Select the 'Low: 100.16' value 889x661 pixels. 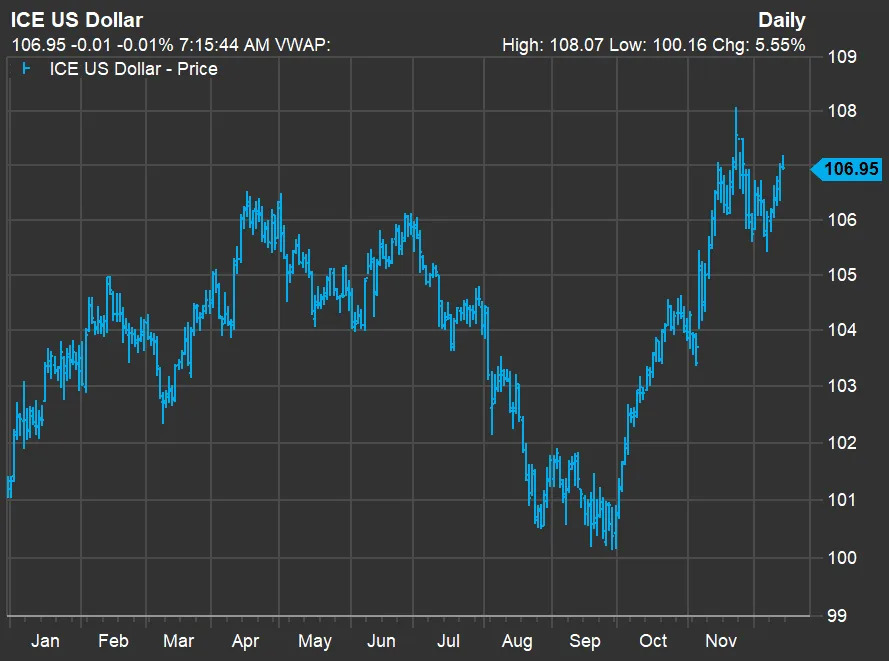point(658,45)
